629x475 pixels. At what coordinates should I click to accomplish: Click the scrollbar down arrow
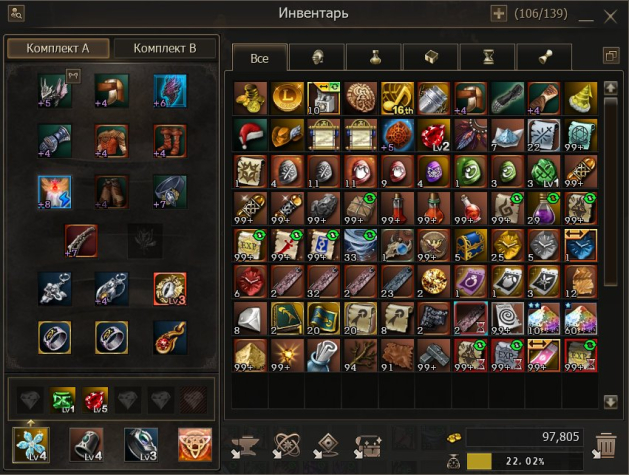611,402
